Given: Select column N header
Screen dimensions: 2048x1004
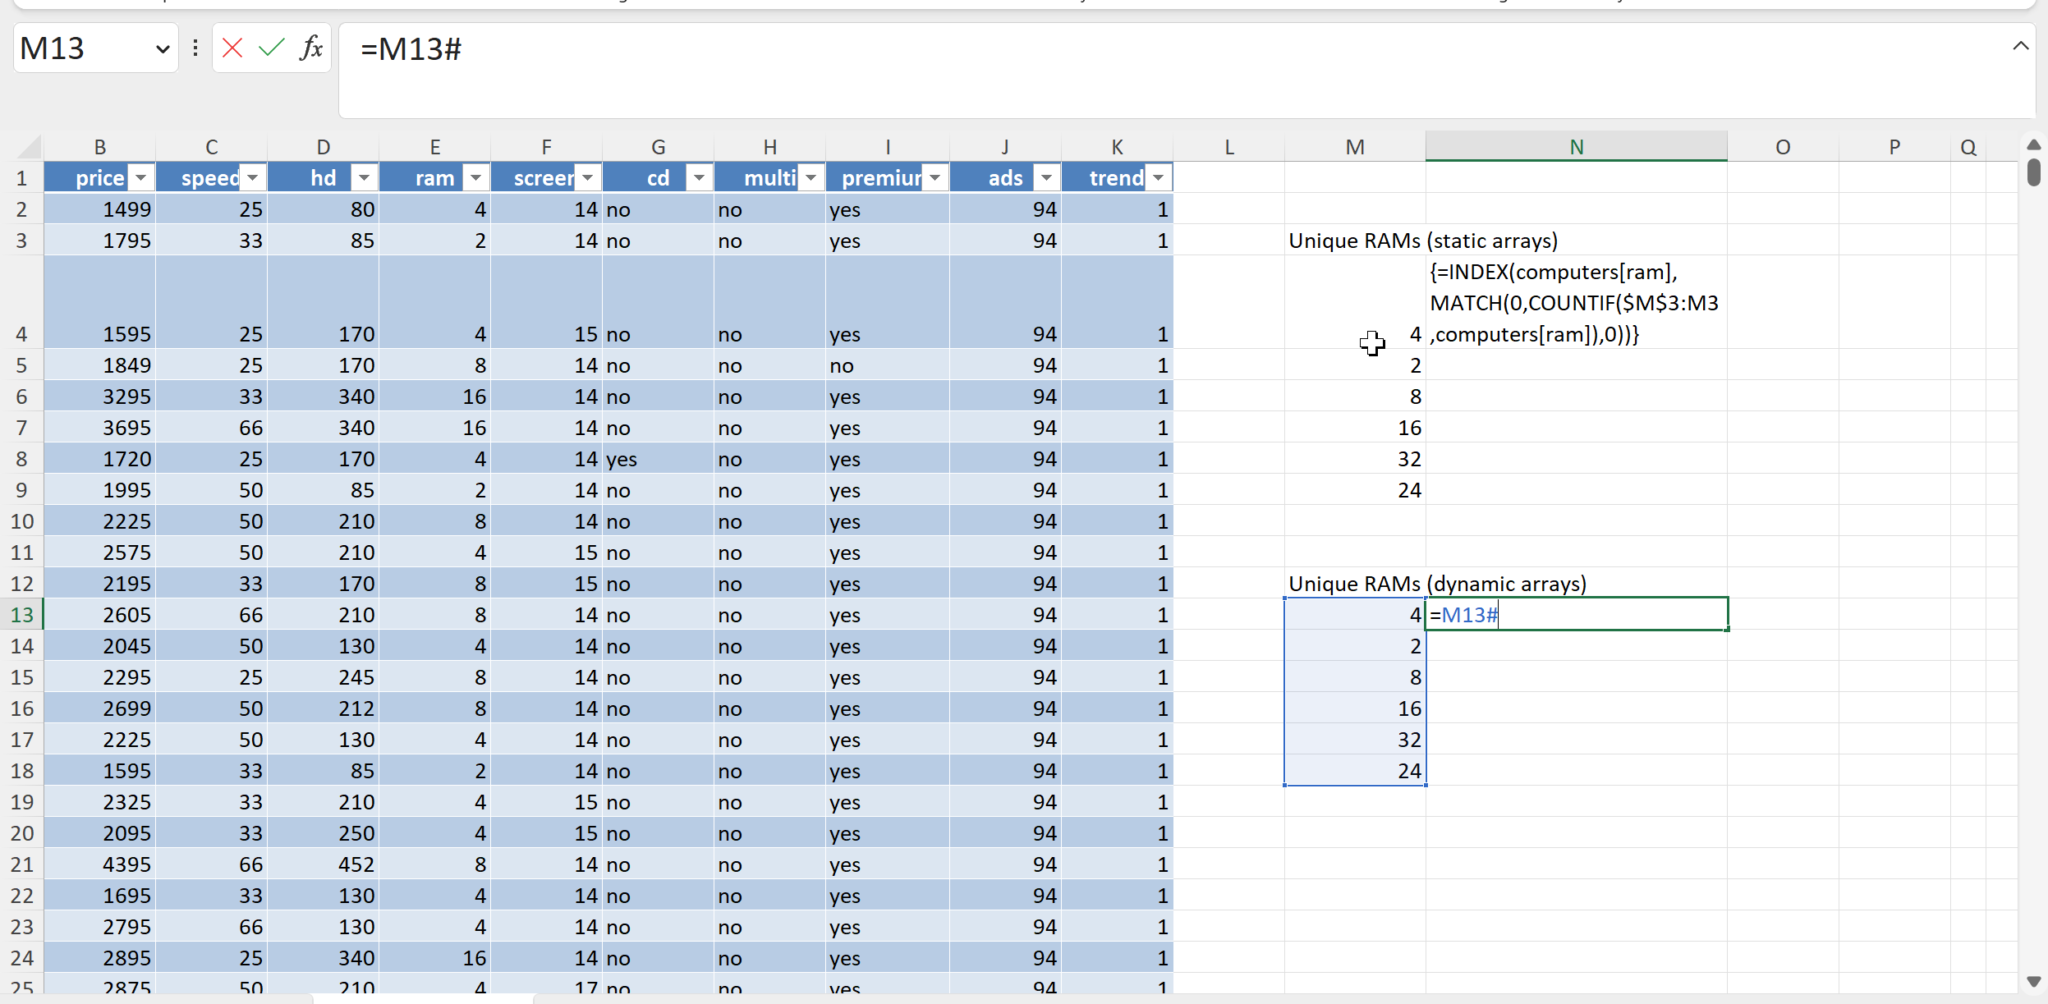Looking at the screenshot, I should [x=1576, y=147].
